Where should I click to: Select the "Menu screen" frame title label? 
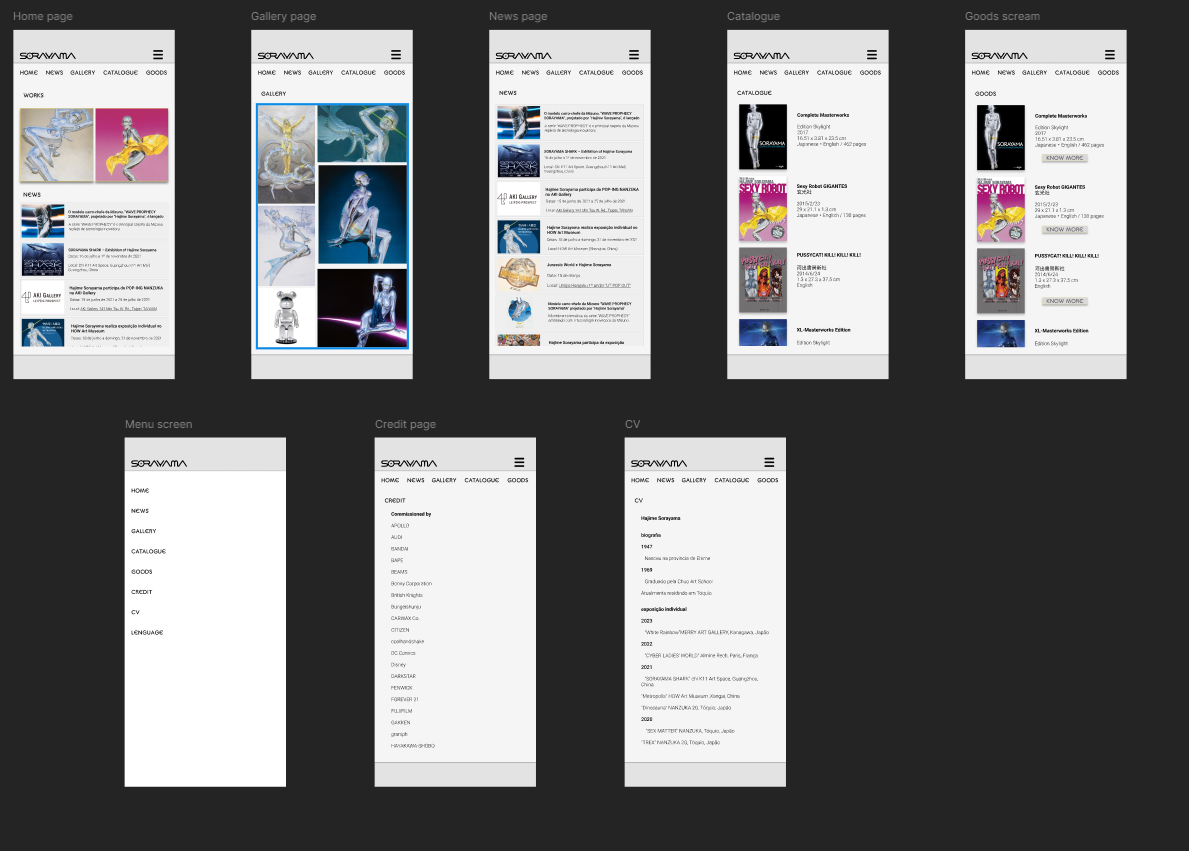[158, 424]
